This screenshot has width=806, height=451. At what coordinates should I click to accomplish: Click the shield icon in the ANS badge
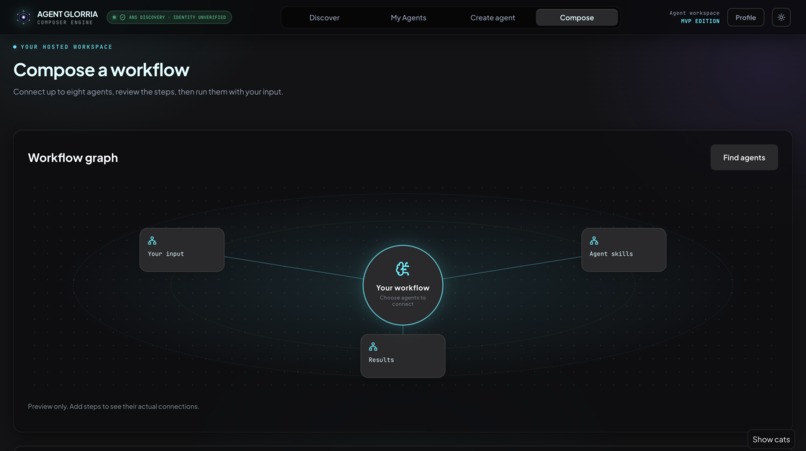pyautogui.click(x=122, y=17)
